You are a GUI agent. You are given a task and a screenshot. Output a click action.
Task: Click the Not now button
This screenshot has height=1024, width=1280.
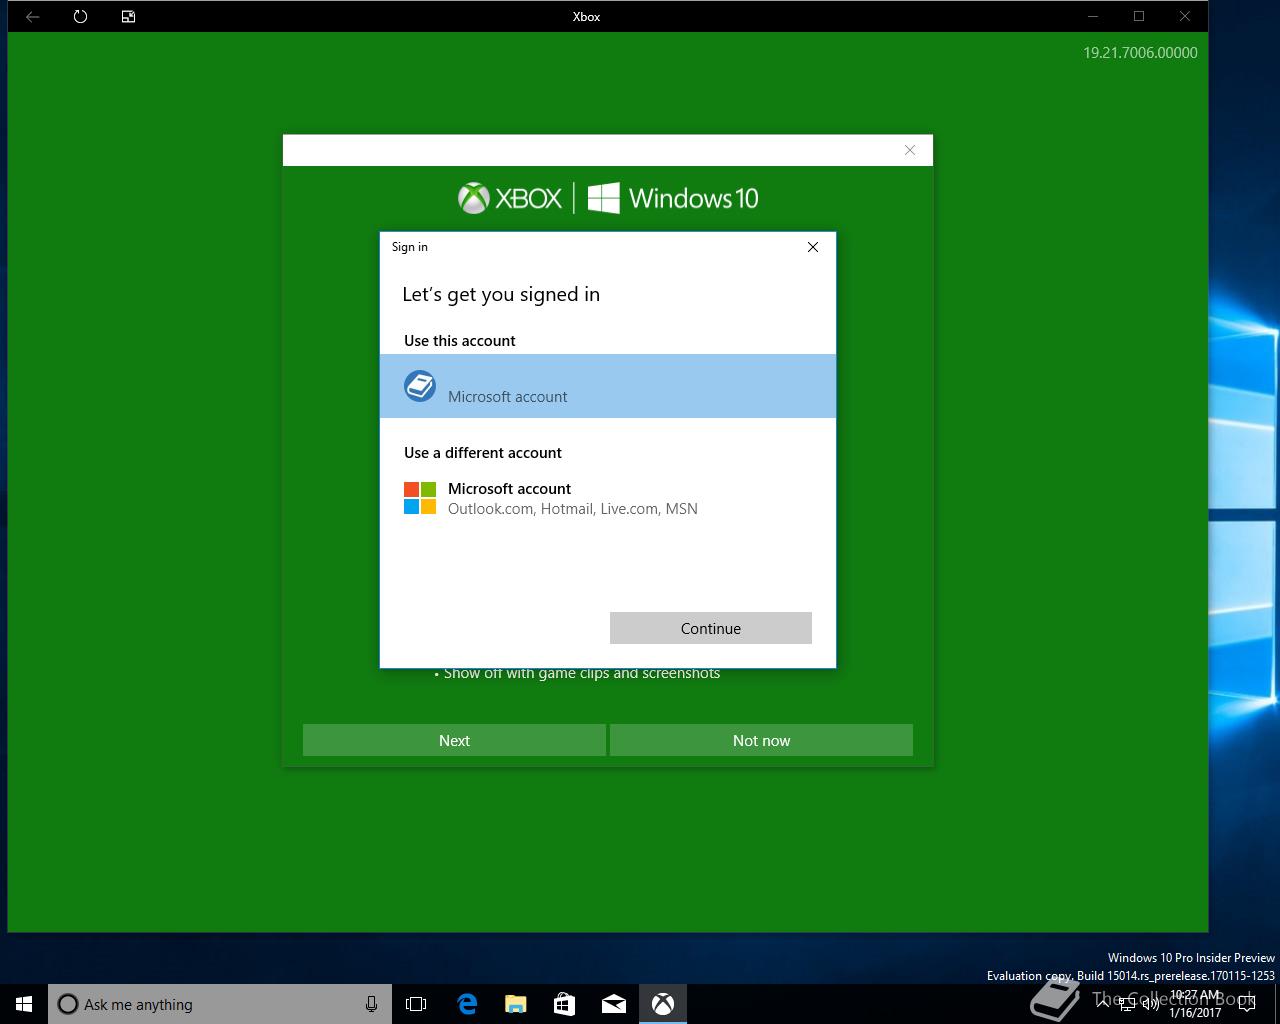point(761,740)
